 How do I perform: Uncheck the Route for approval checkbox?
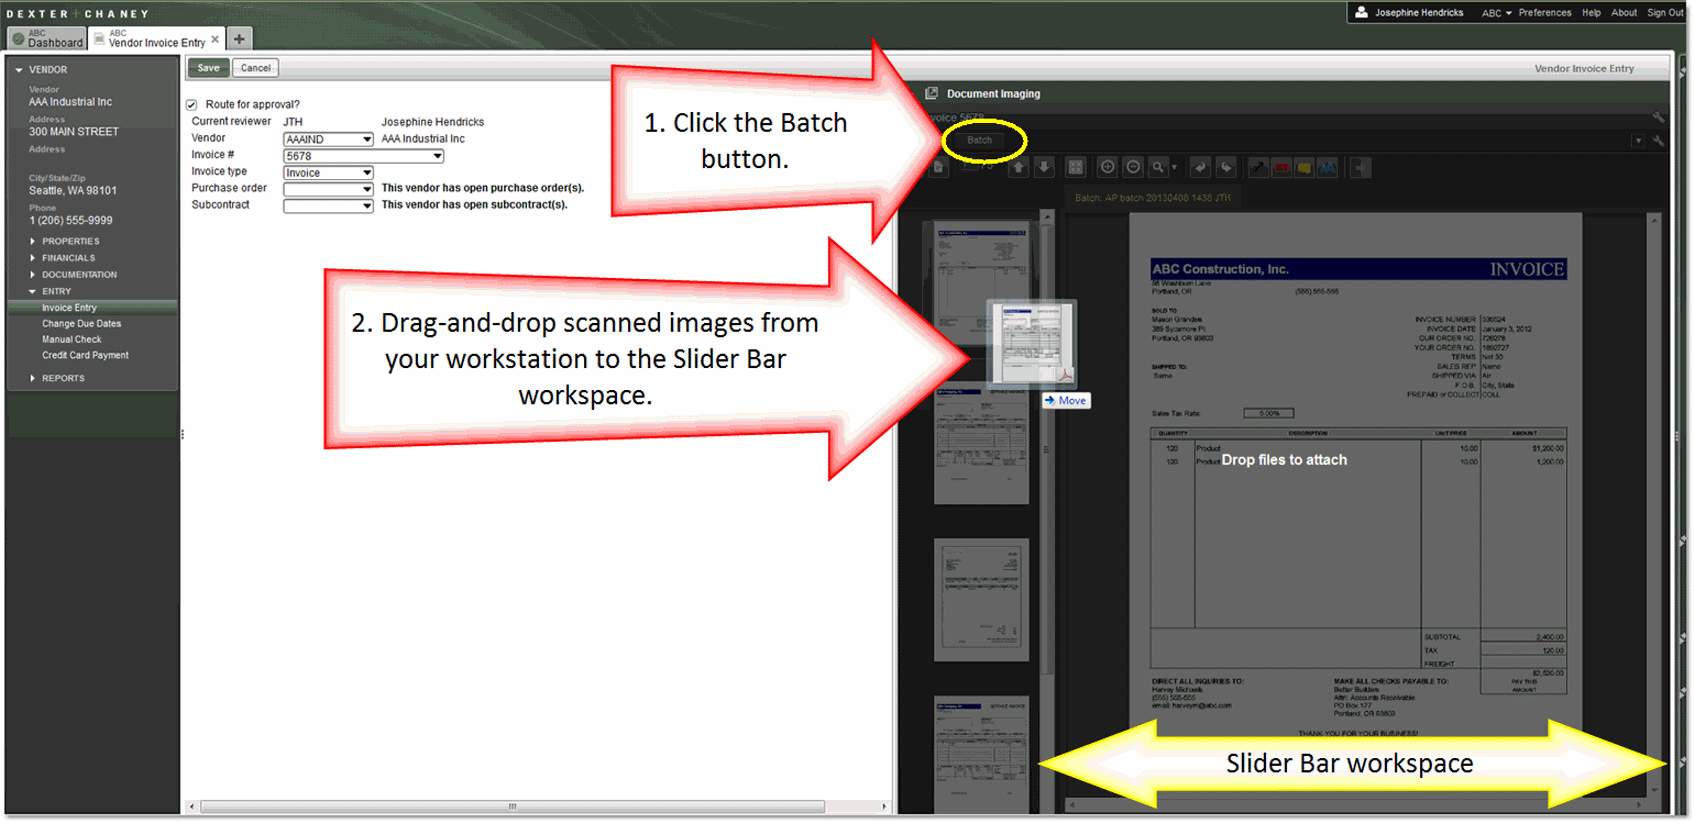(x=191, y=104)
